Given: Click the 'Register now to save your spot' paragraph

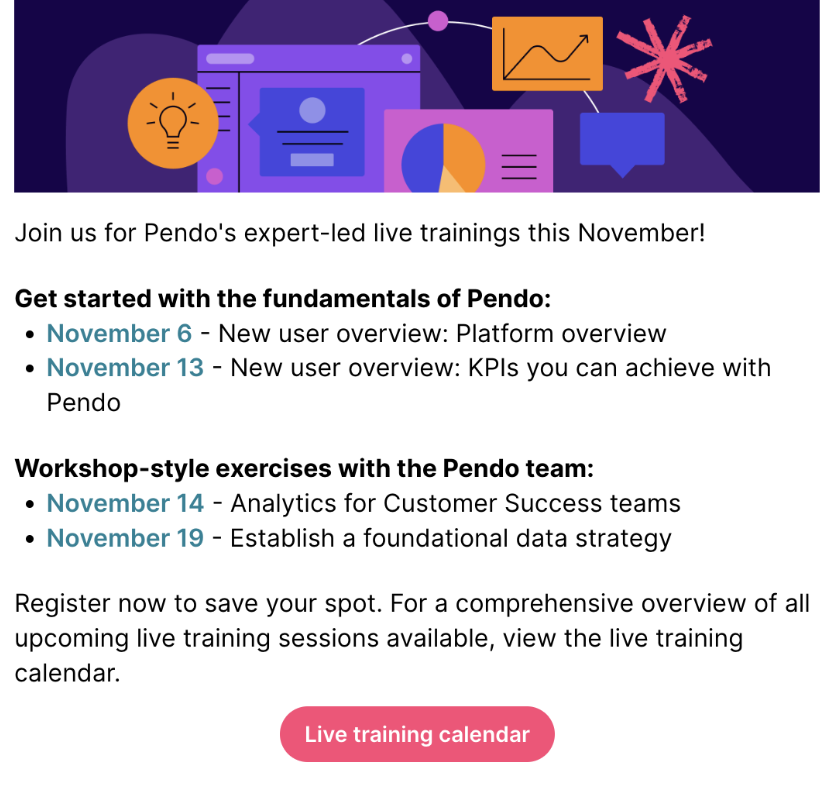Looking at the screenshot, I should pyautogui.click(x=412, y=638).
